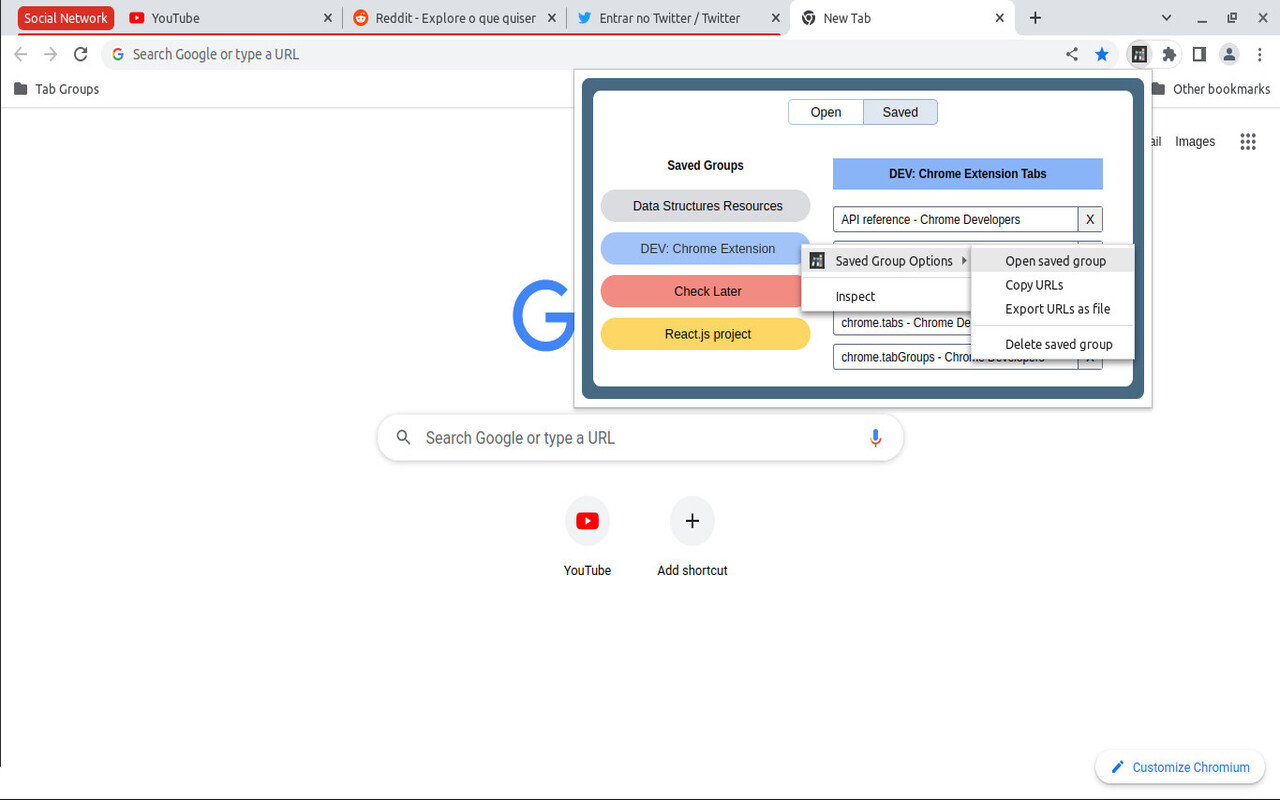Choose Copy URLs from context menu
Screen dimensions: 1280x800
pos(1053,285)
